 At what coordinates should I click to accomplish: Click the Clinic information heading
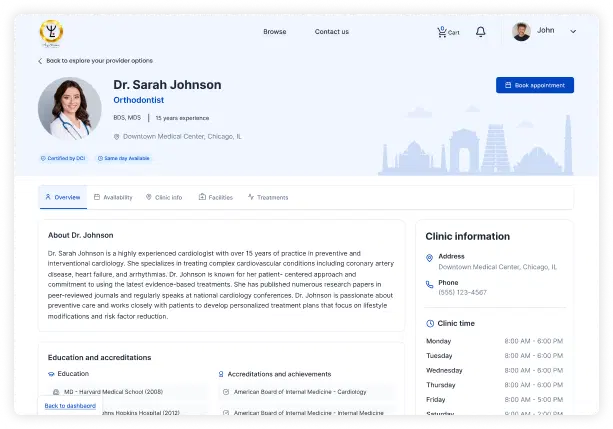coord(468,236)
